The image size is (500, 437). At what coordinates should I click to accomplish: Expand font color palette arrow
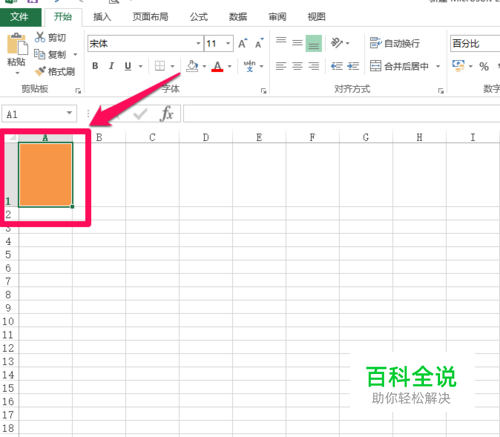[x=230, y=66]
